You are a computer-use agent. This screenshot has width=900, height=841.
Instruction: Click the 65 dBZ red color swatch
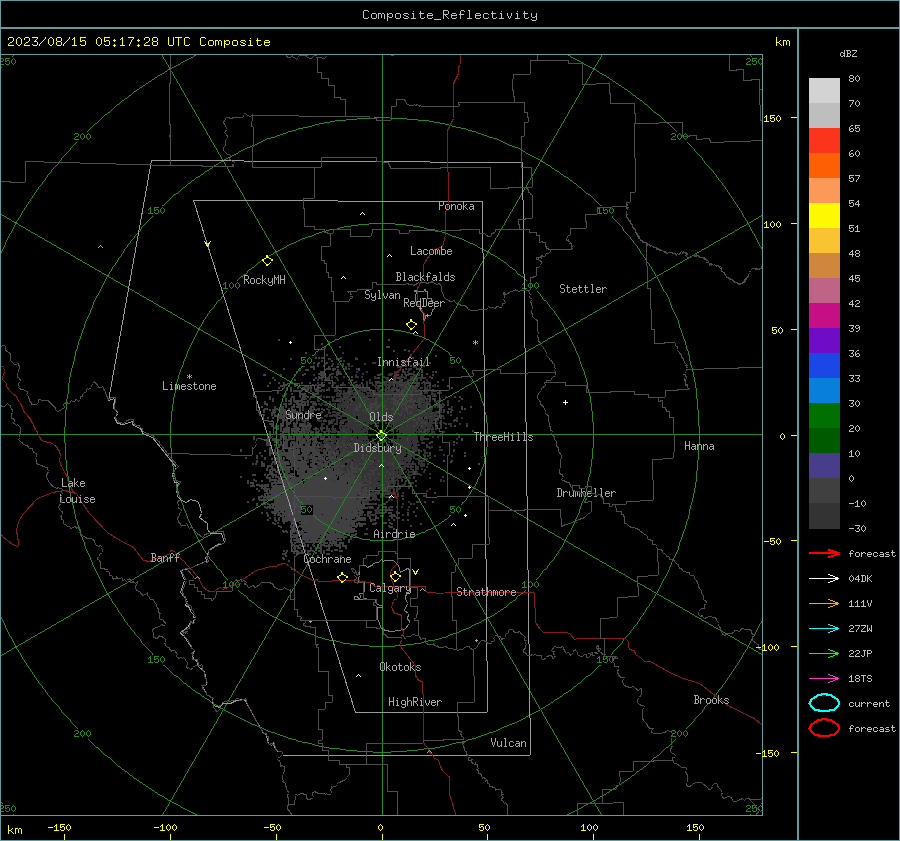point(824,141)
